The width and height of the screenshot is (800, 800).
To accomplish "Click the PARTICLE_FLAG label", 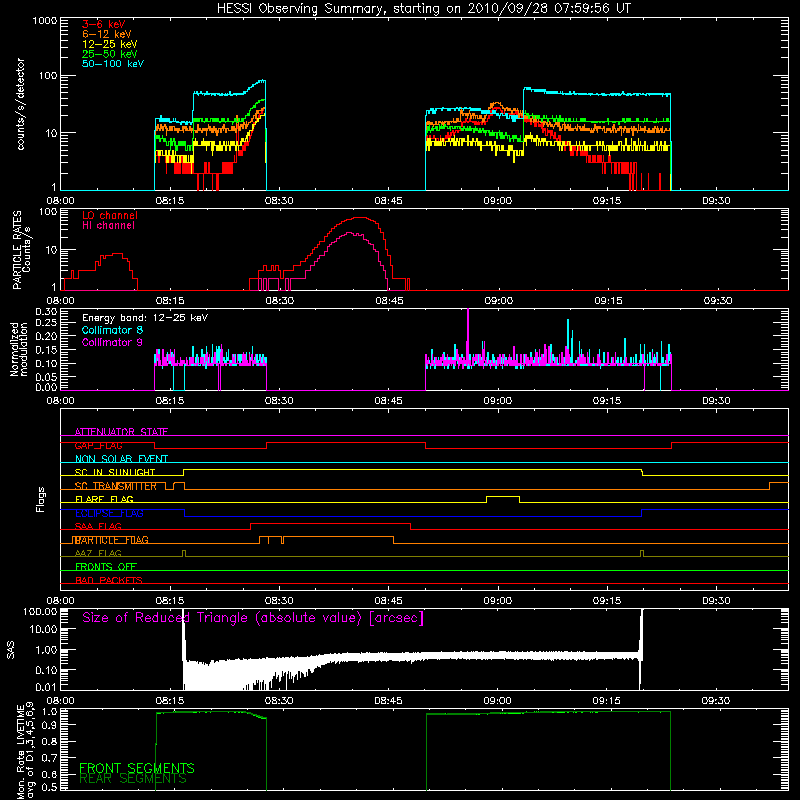I will 111,539.
